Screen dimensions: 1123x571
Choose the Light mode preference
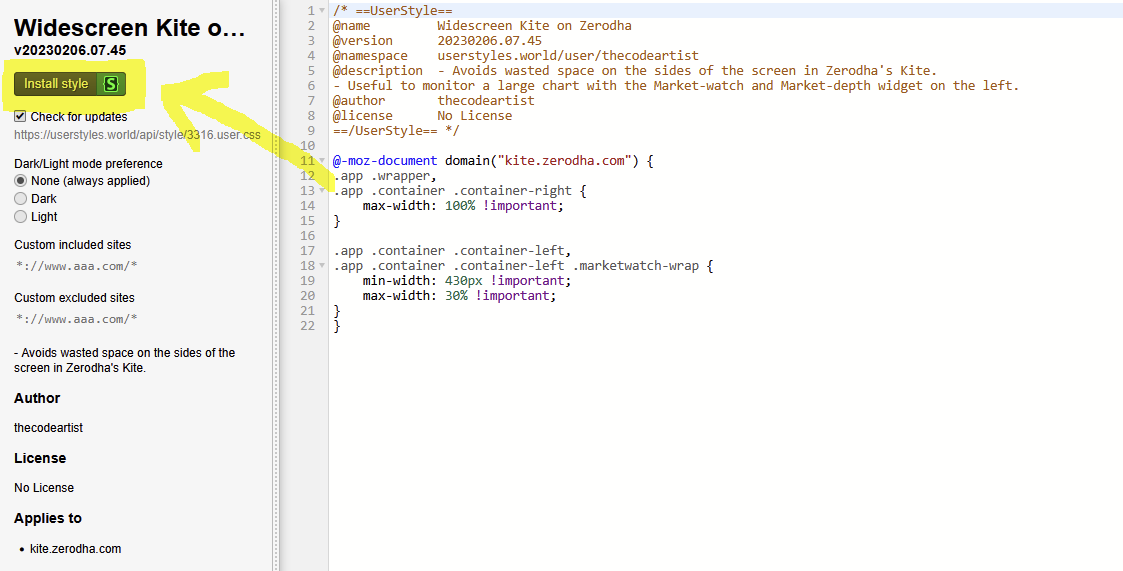(20, 217)
